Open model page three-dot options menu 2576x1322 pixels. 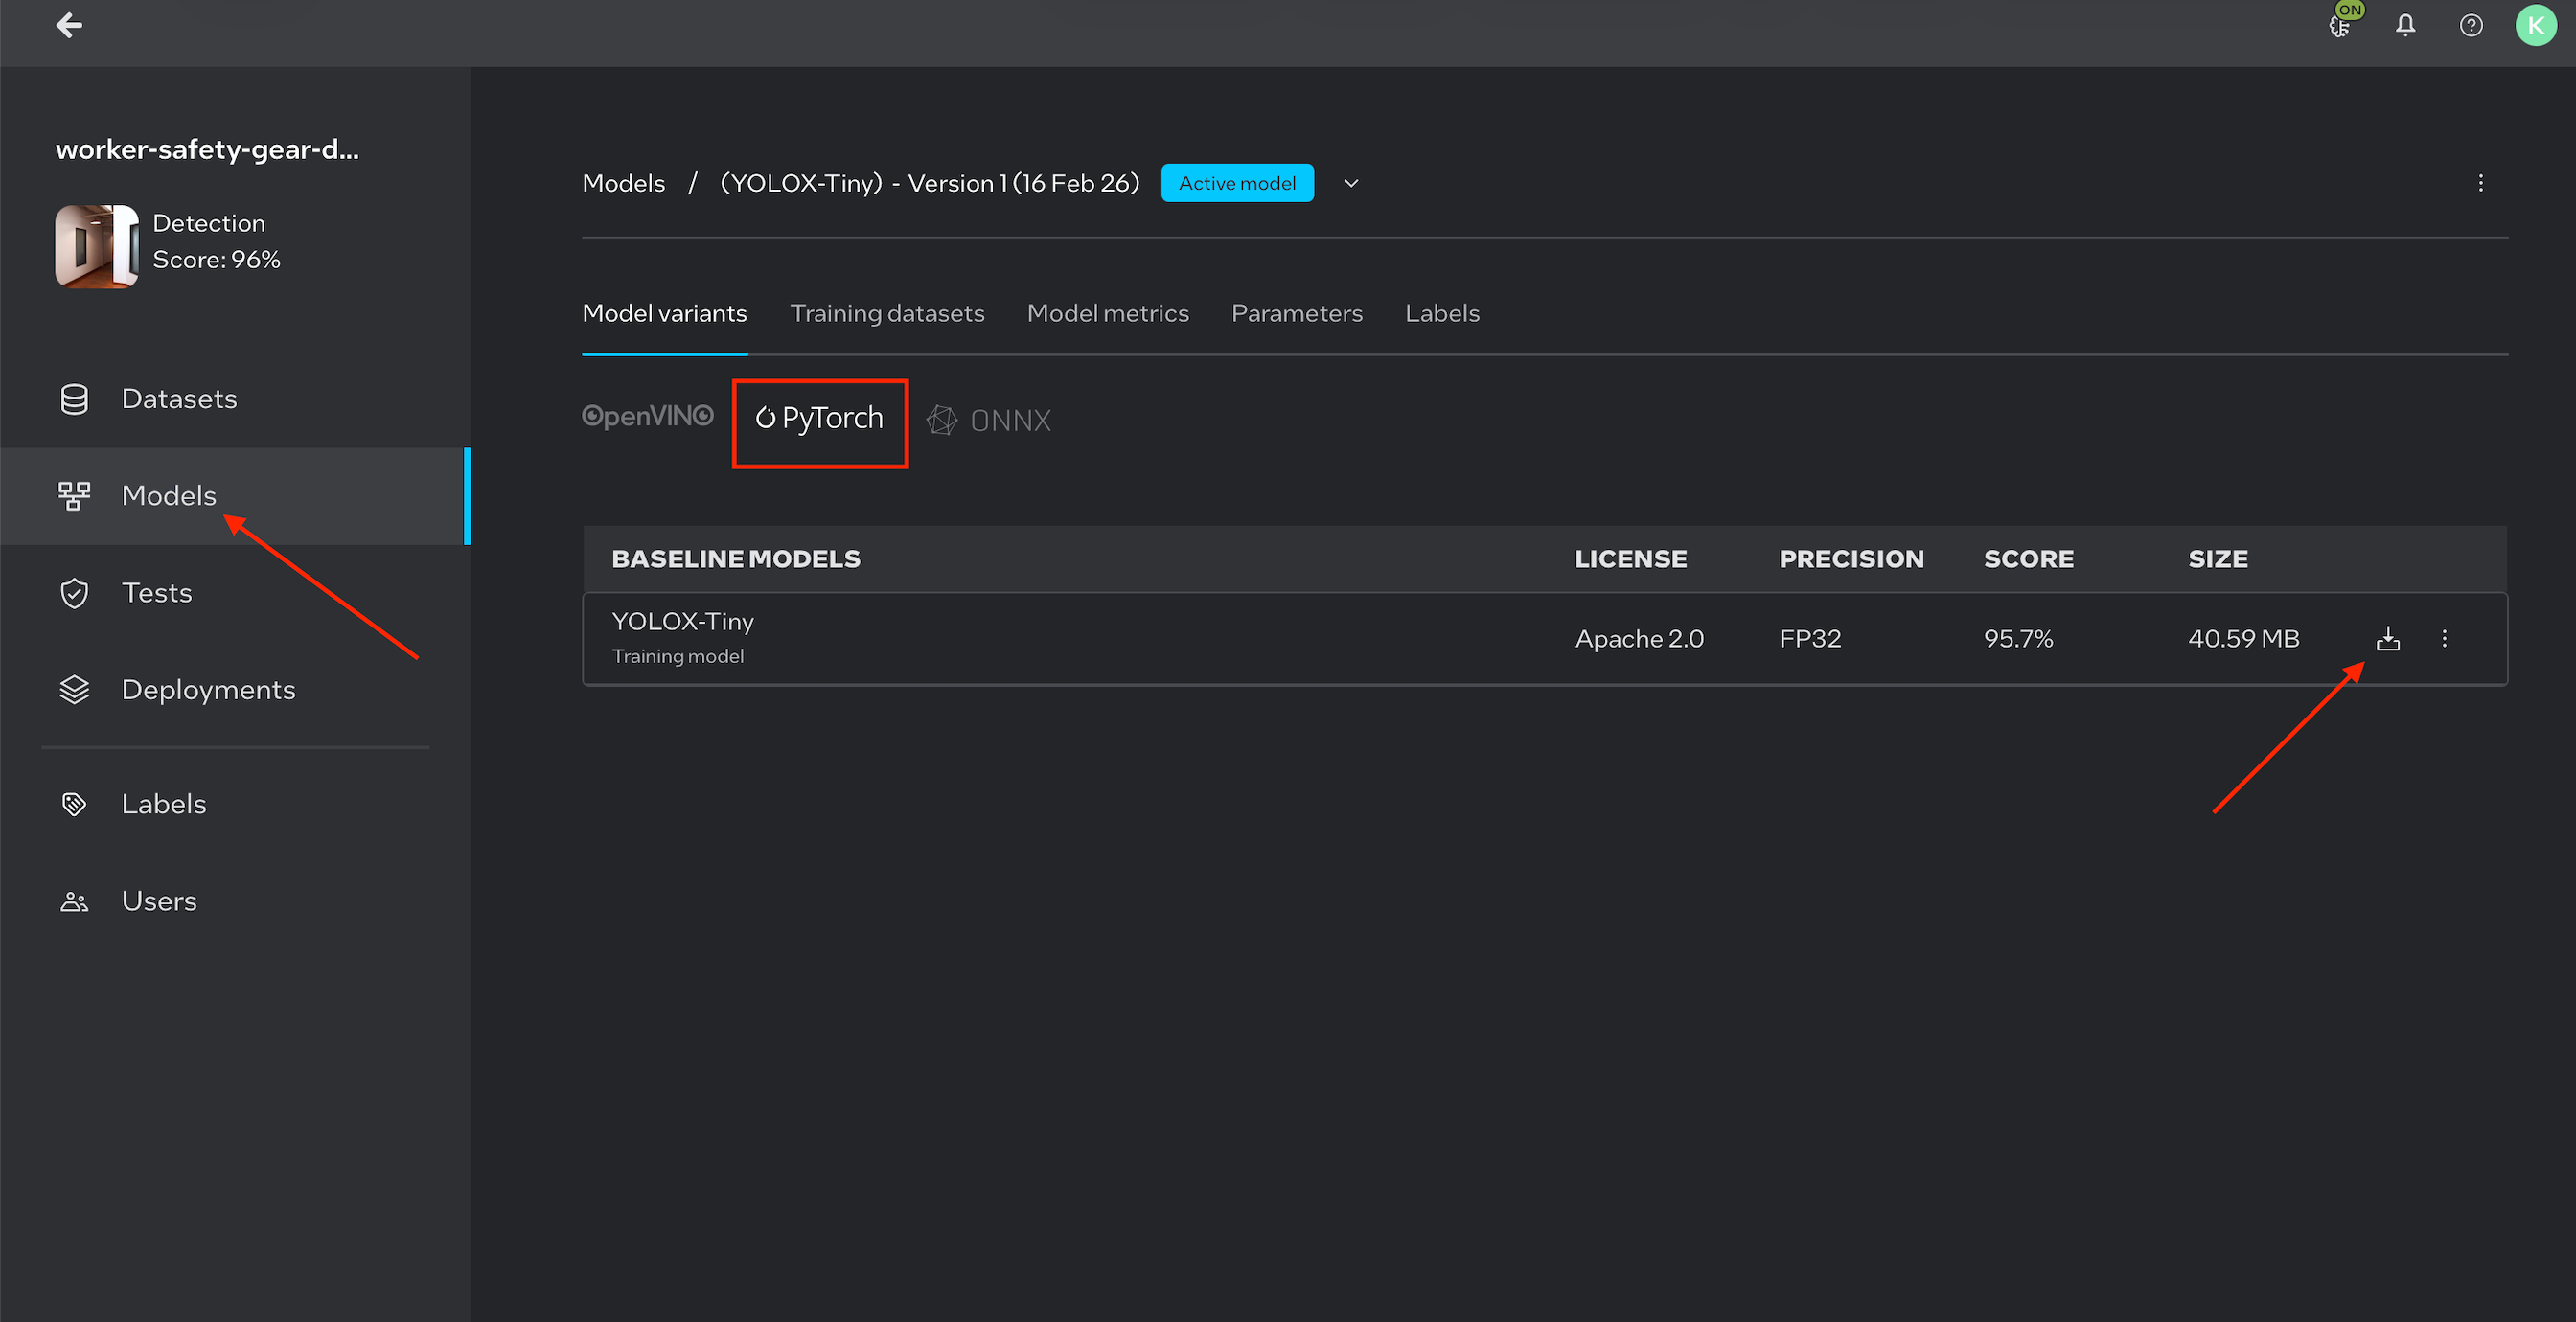pos(2481,183)
